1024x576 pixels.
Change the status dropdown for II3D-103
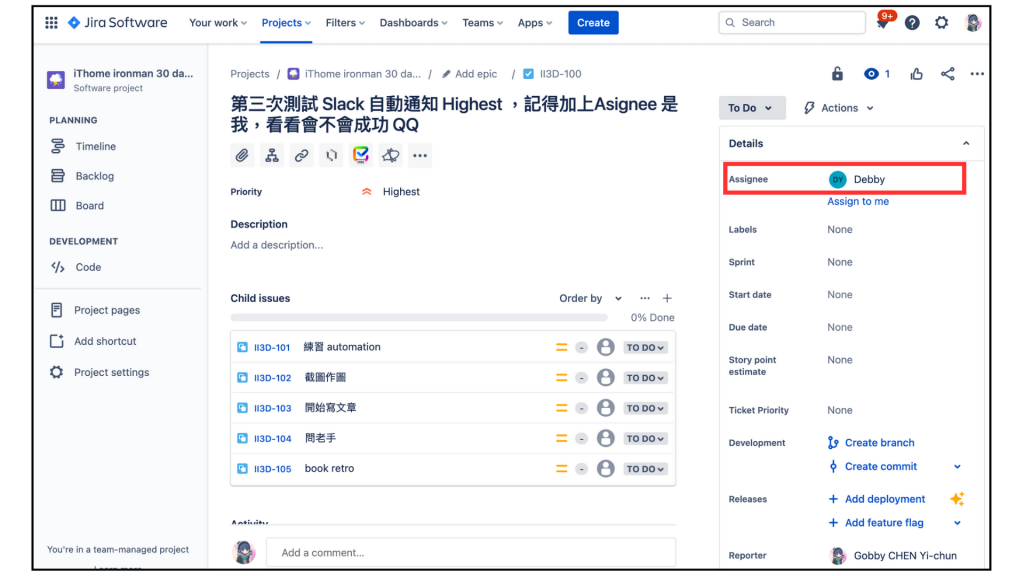pos(645,408)
